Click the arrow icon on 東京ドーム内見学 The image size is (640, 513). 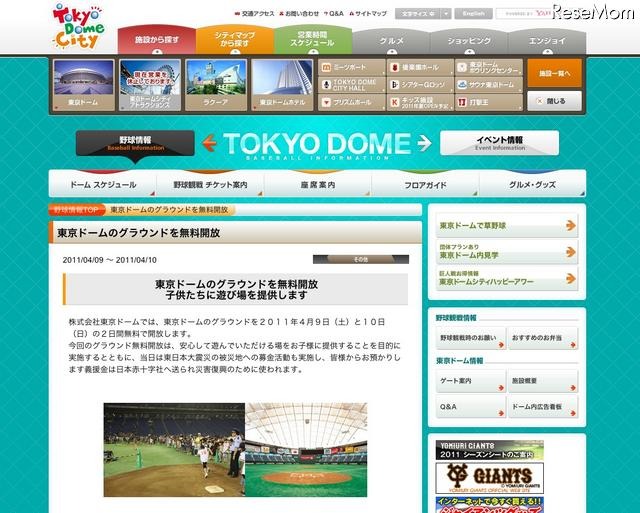[x=571, y=252]
